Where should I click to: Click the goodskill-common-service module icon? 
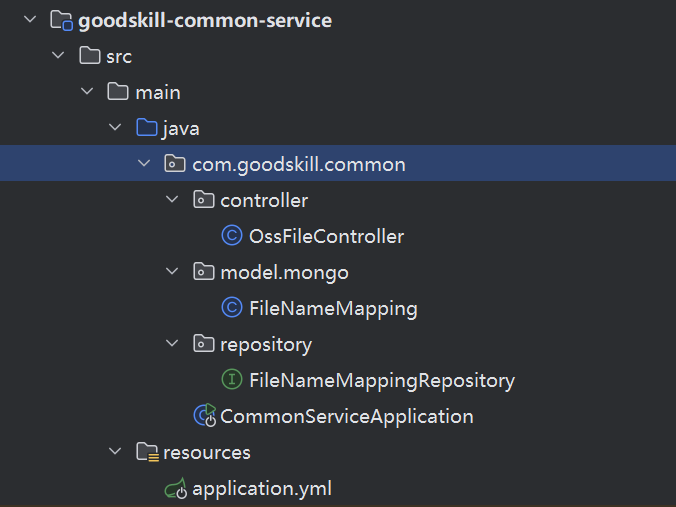[x=61, y=20]
